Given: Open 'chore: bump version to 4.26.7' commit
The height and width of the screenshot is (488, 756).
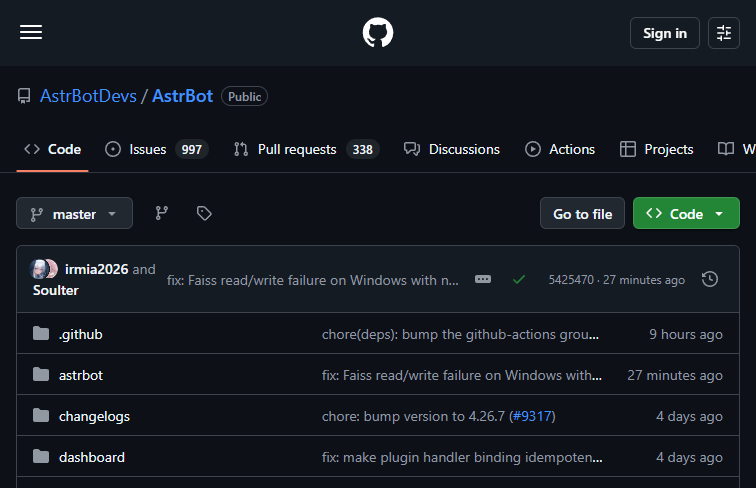Looking at the screenshot, I should coord(413,416).
